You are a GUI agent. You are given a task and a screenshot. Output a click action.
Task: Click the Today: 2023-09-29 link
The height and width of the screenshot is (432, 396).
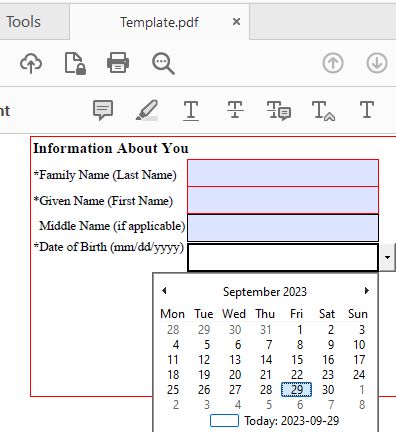pyautogui.click(x=292, y=421)
